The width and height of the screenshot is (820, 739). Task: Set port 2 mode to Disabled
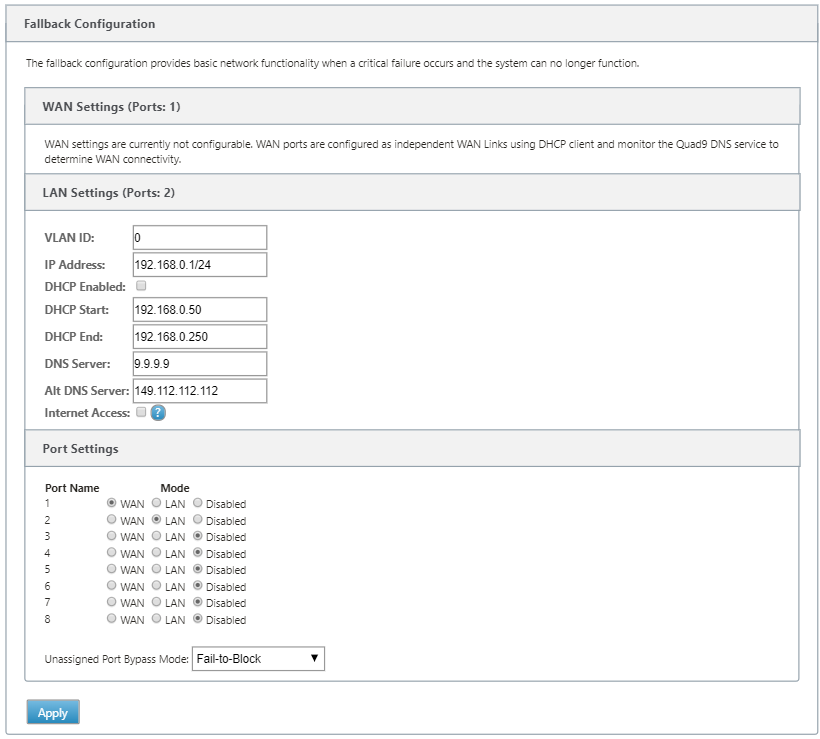[x=198, y=519]
